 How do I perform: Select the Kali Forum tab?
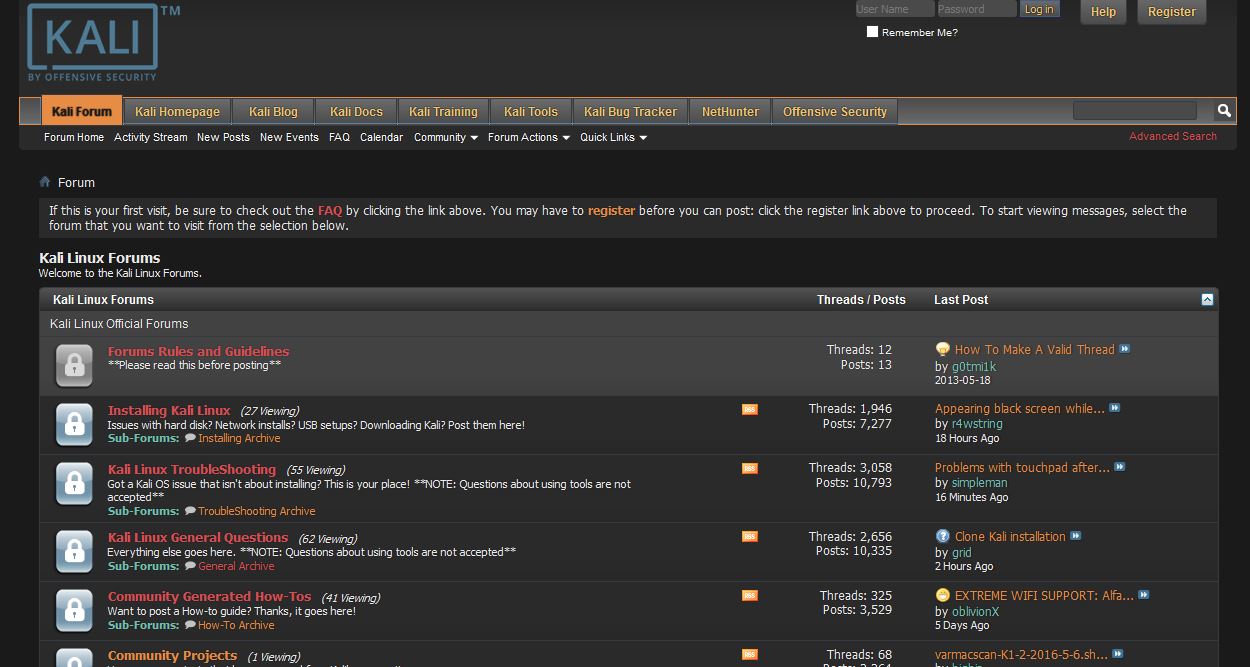pyautogui.click(x=82, y=111)
